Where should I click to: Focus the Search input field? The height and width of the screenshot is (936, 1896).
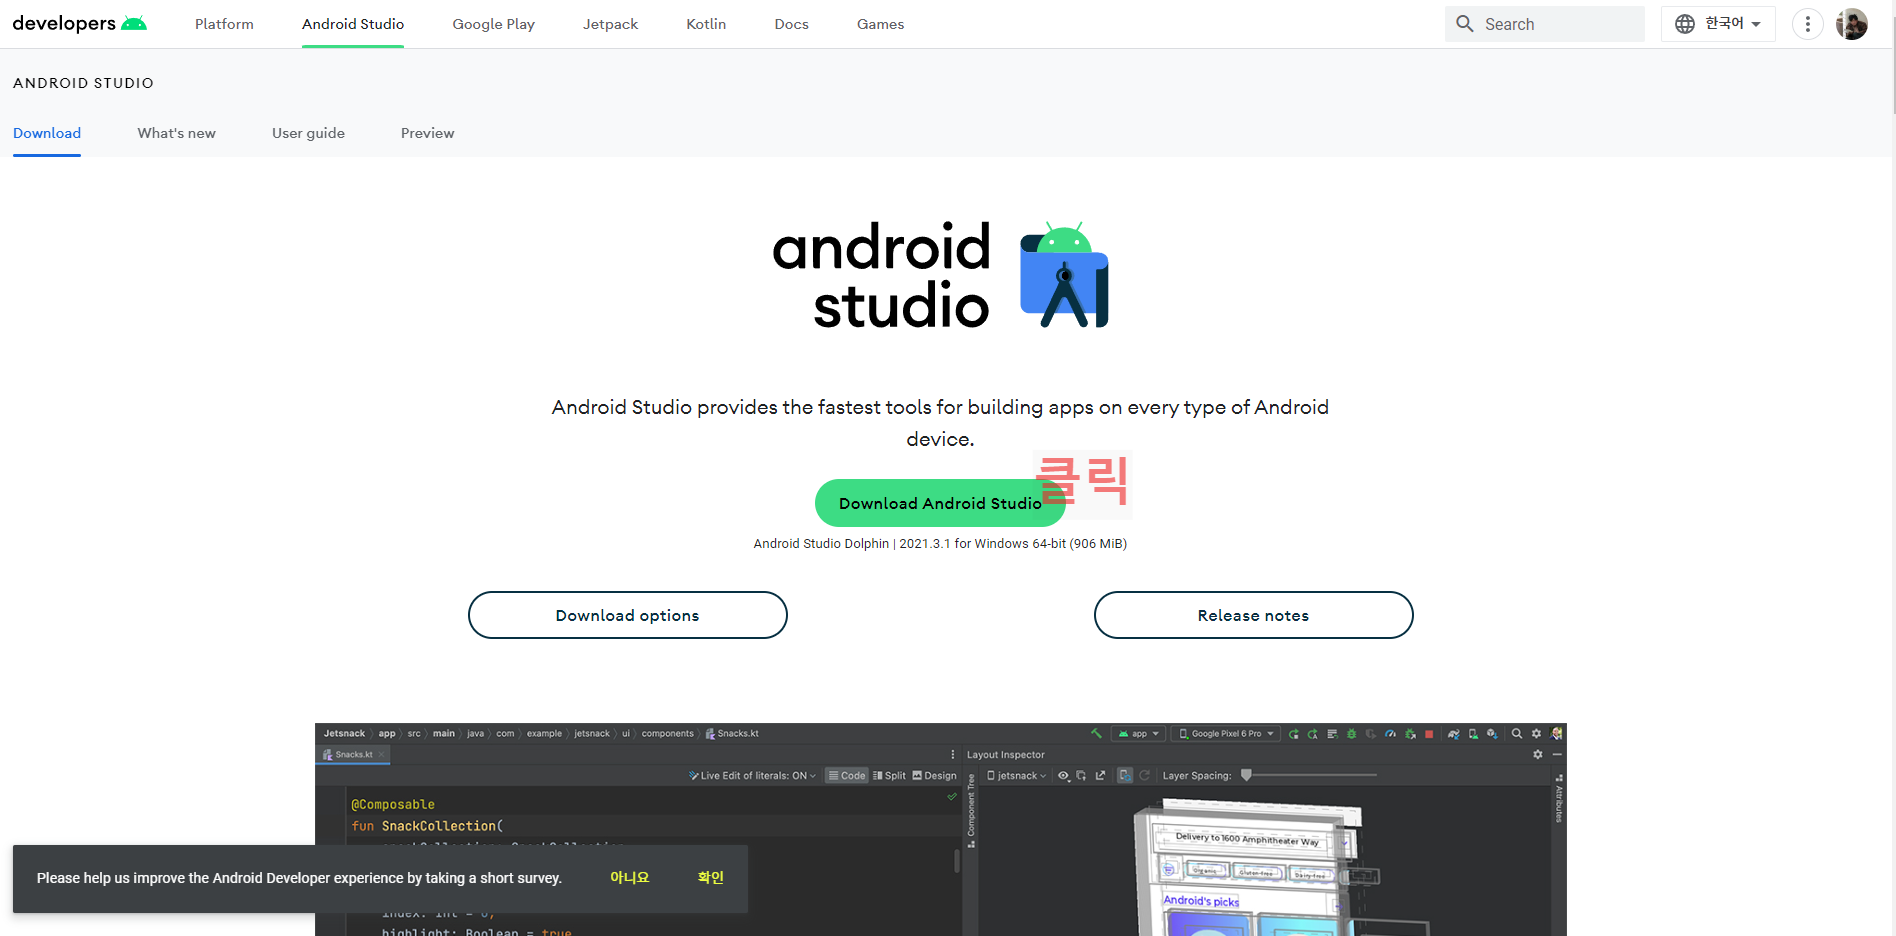(x=1544, y=24)
